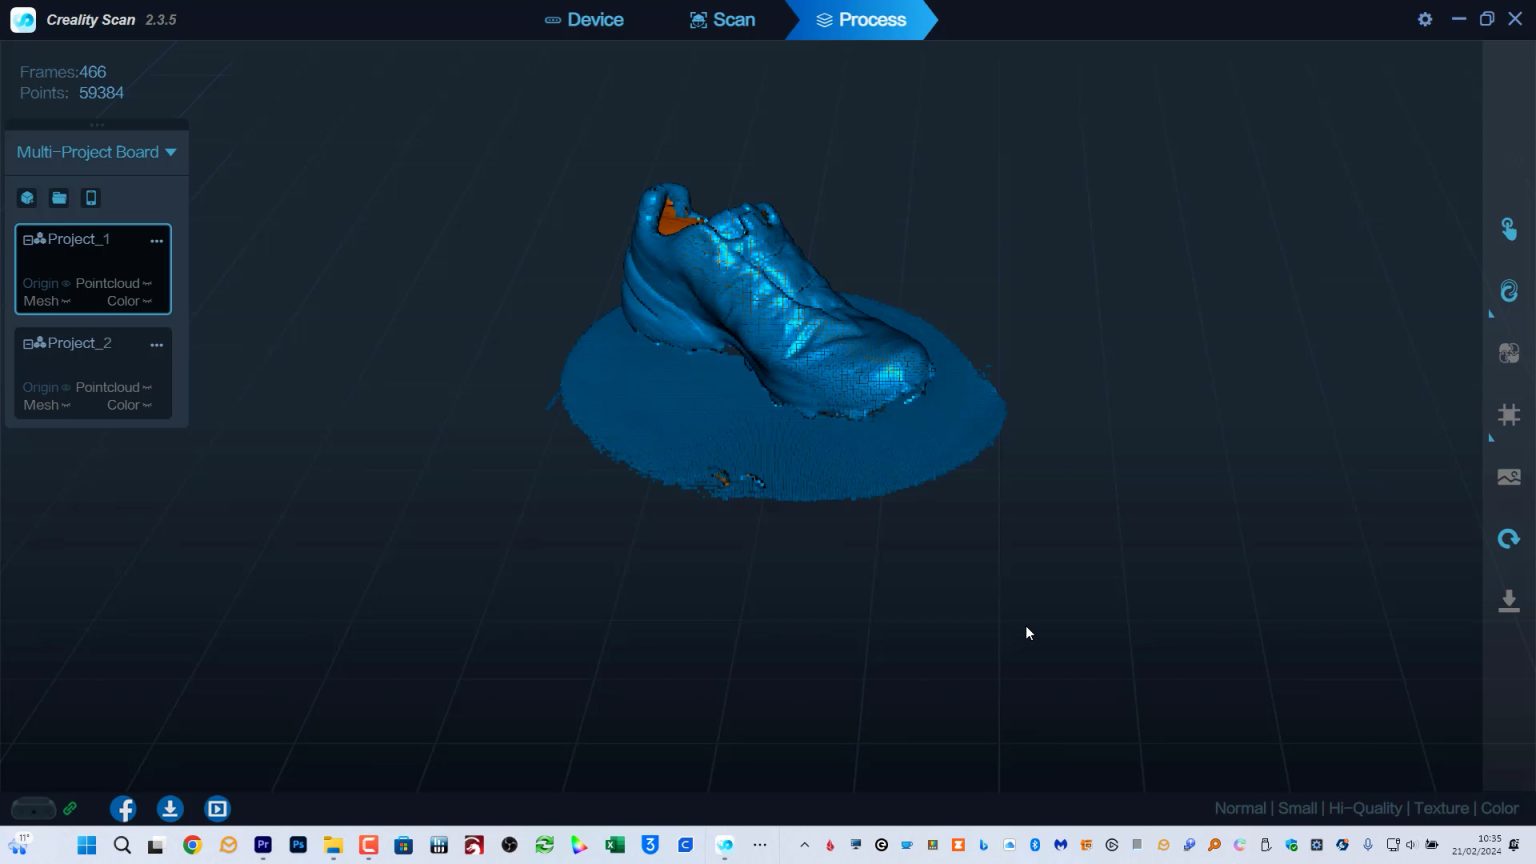1536x864 pixels.
Task: Choose the Hi-Quality option
Action: pos(1365,808)
